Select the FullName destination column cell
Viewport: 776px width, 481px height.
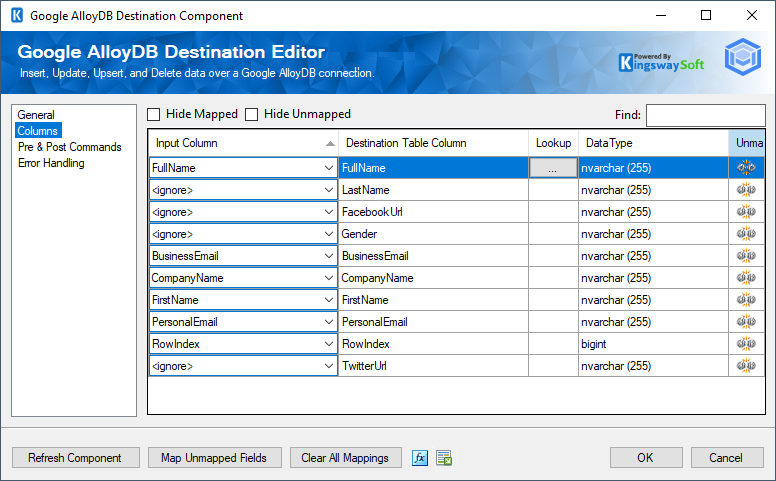tap(433, 168)
